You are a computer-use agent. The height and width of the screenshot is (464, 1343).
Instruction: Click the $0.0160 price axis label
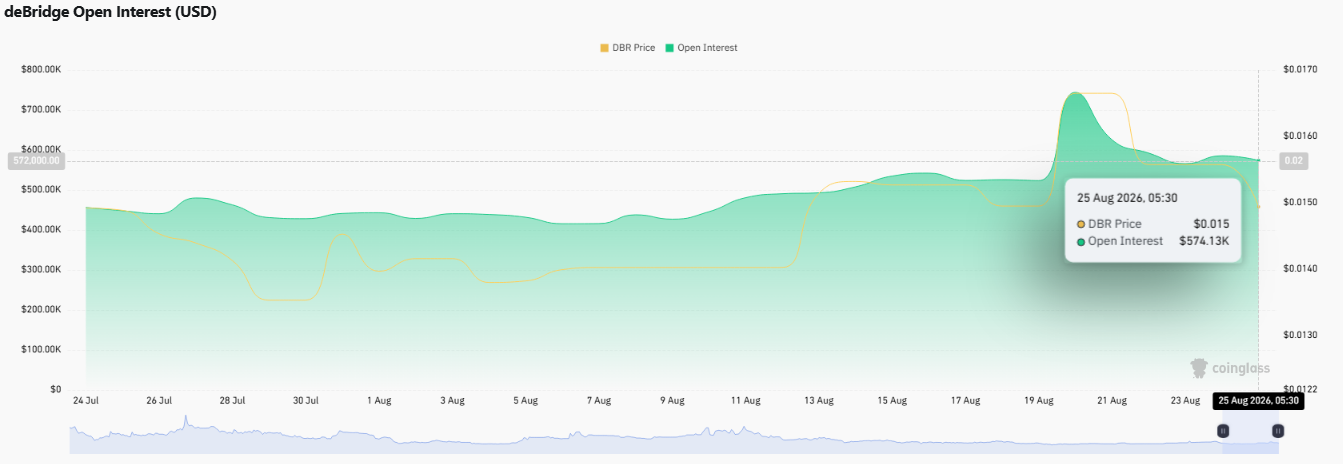coord(1300,136)
